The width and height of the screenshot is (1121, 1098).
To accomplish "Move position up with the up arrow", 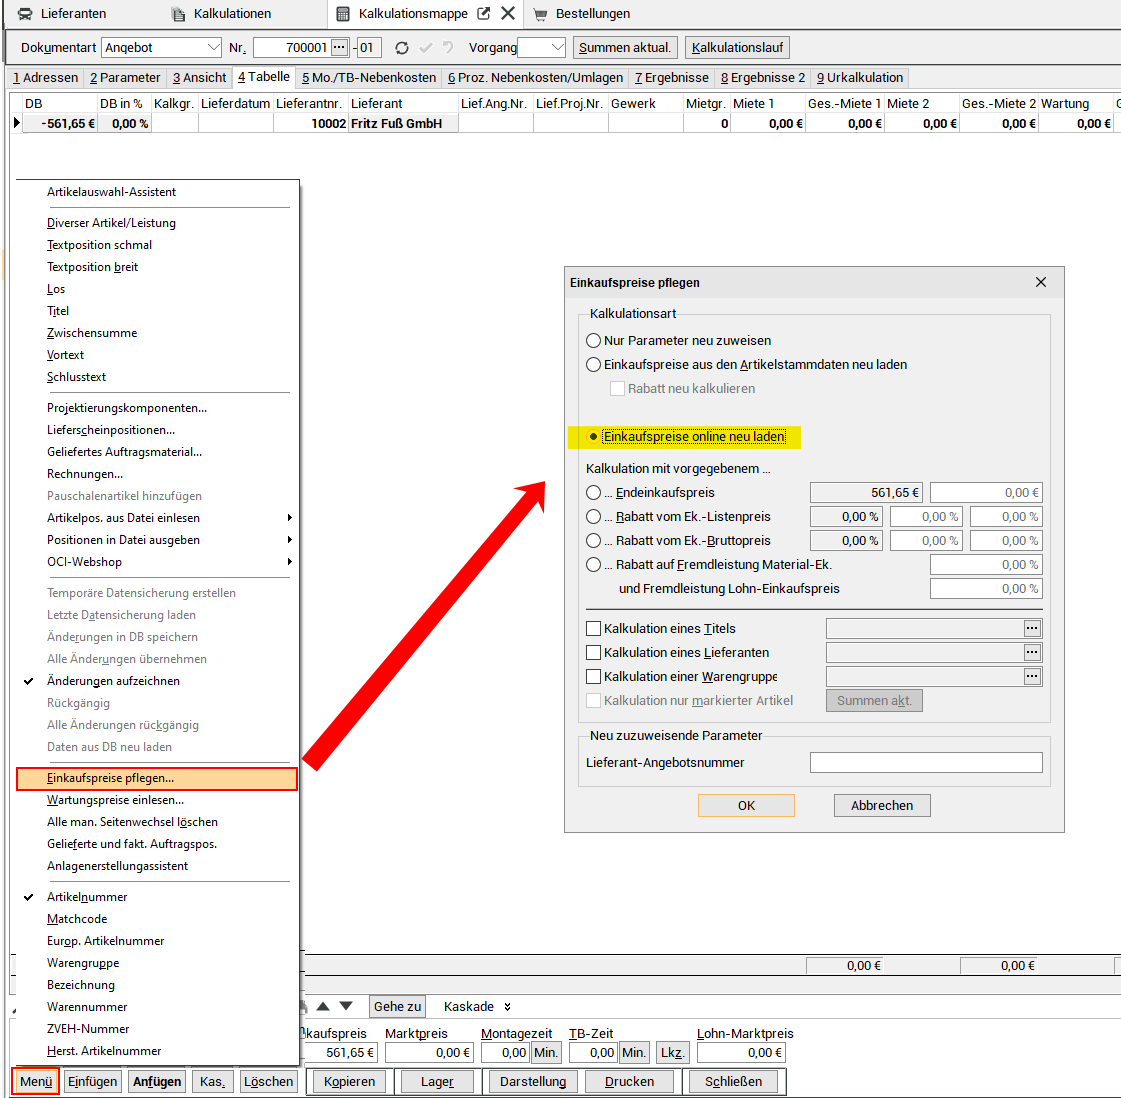I will pos(323,1006).
